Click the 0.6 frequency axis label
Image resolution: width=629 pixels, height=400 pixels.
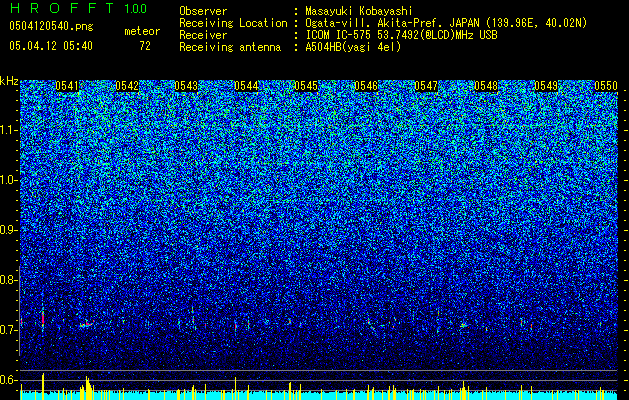pos(8,380)
